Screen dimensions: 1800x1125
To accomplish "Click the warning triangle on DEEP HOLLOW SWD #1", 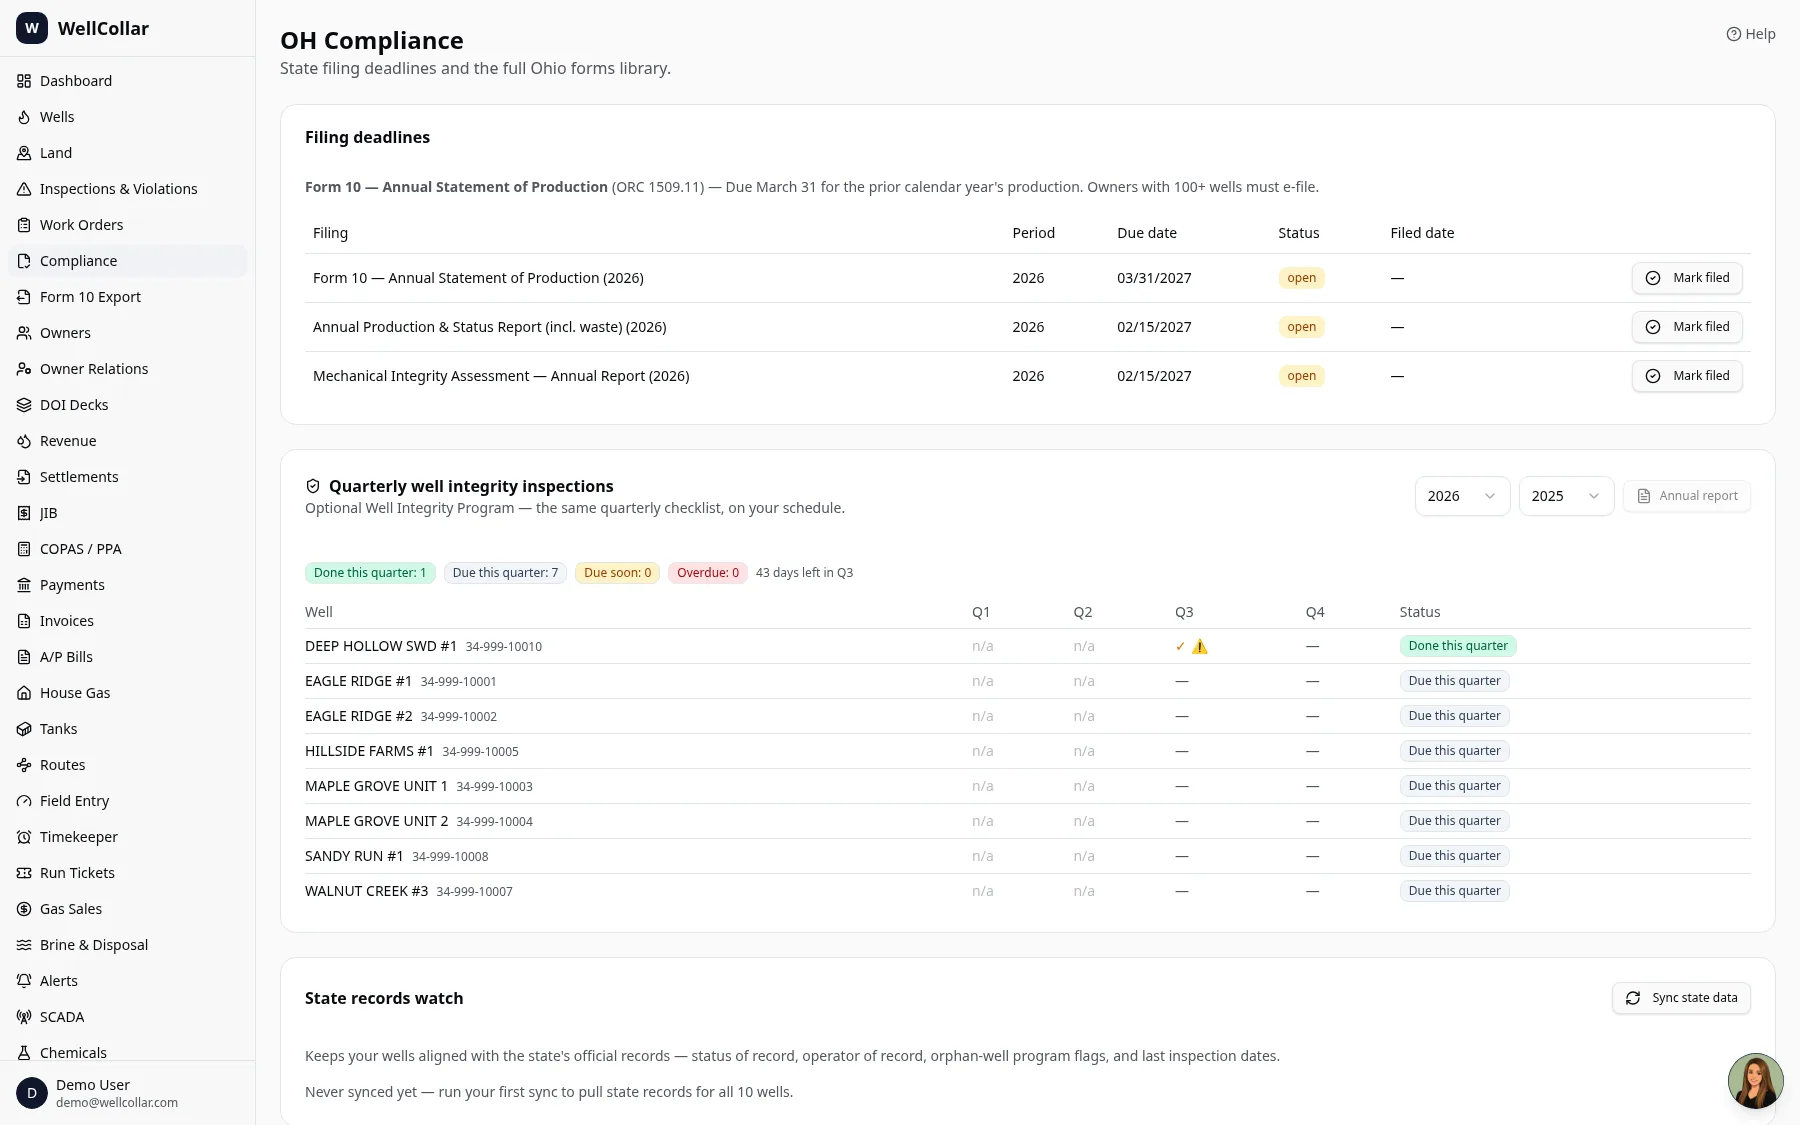I will tap(1200, 646).
